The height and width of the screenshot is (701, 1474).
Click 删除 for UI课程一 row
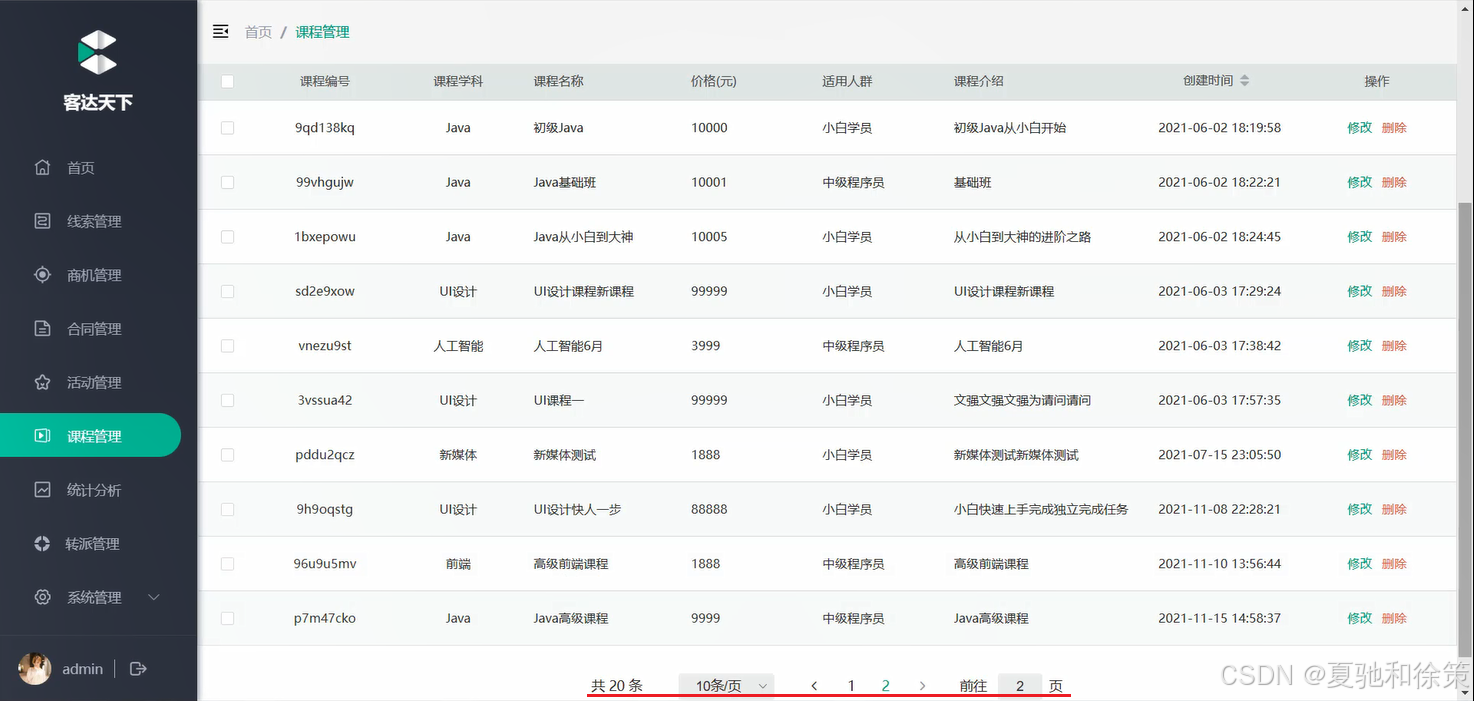(1394, 400)
